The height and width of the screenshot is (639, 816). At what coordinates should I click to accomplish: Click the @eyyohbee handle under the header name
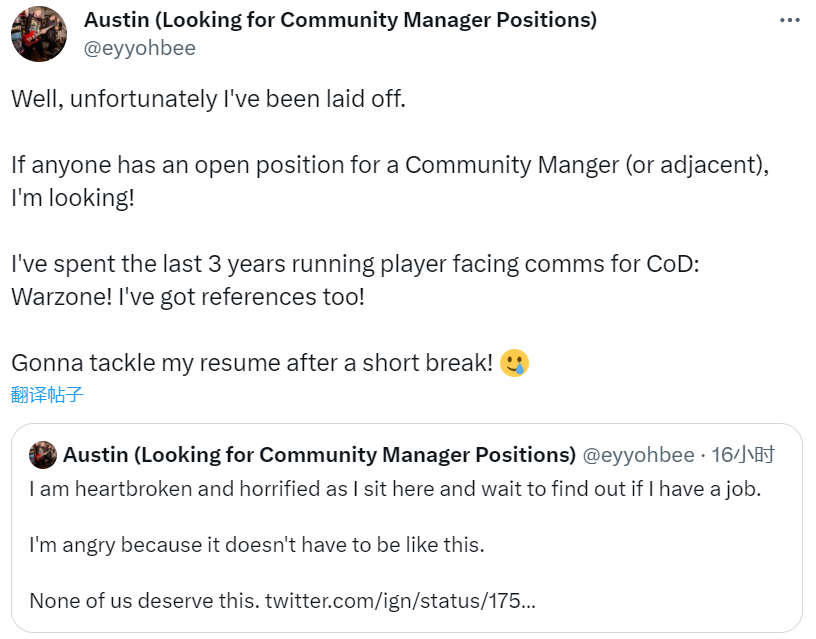[x=140, y=48]
